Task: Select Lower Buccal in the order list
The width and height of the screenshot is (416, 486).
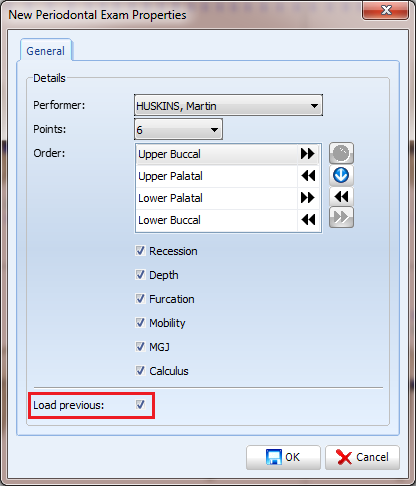Action: (x=217, y=220)
